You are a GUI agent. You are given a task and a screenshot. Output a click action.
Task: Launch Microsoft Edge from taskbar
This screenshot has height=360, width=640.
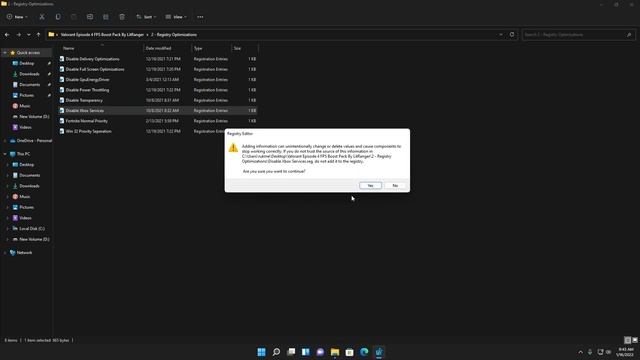pyautogui.click(x=364, y=352)
